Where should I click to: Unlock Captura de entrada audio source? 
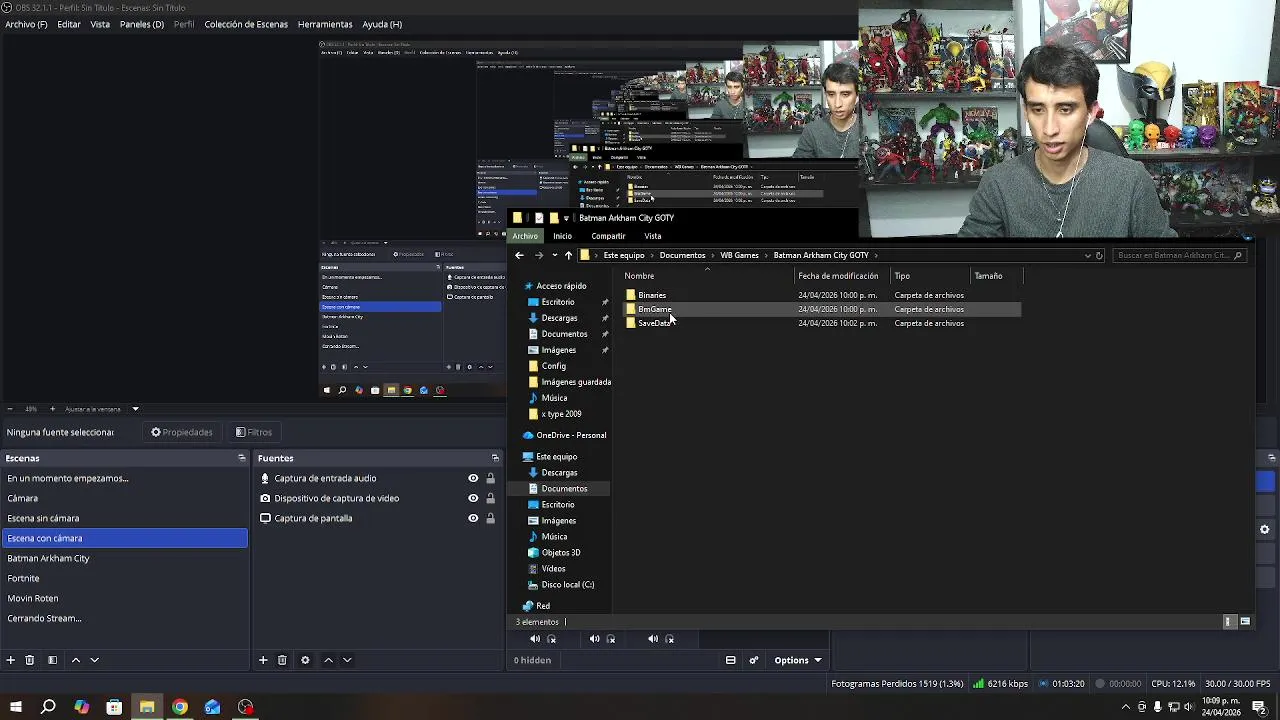pos(490,478)
